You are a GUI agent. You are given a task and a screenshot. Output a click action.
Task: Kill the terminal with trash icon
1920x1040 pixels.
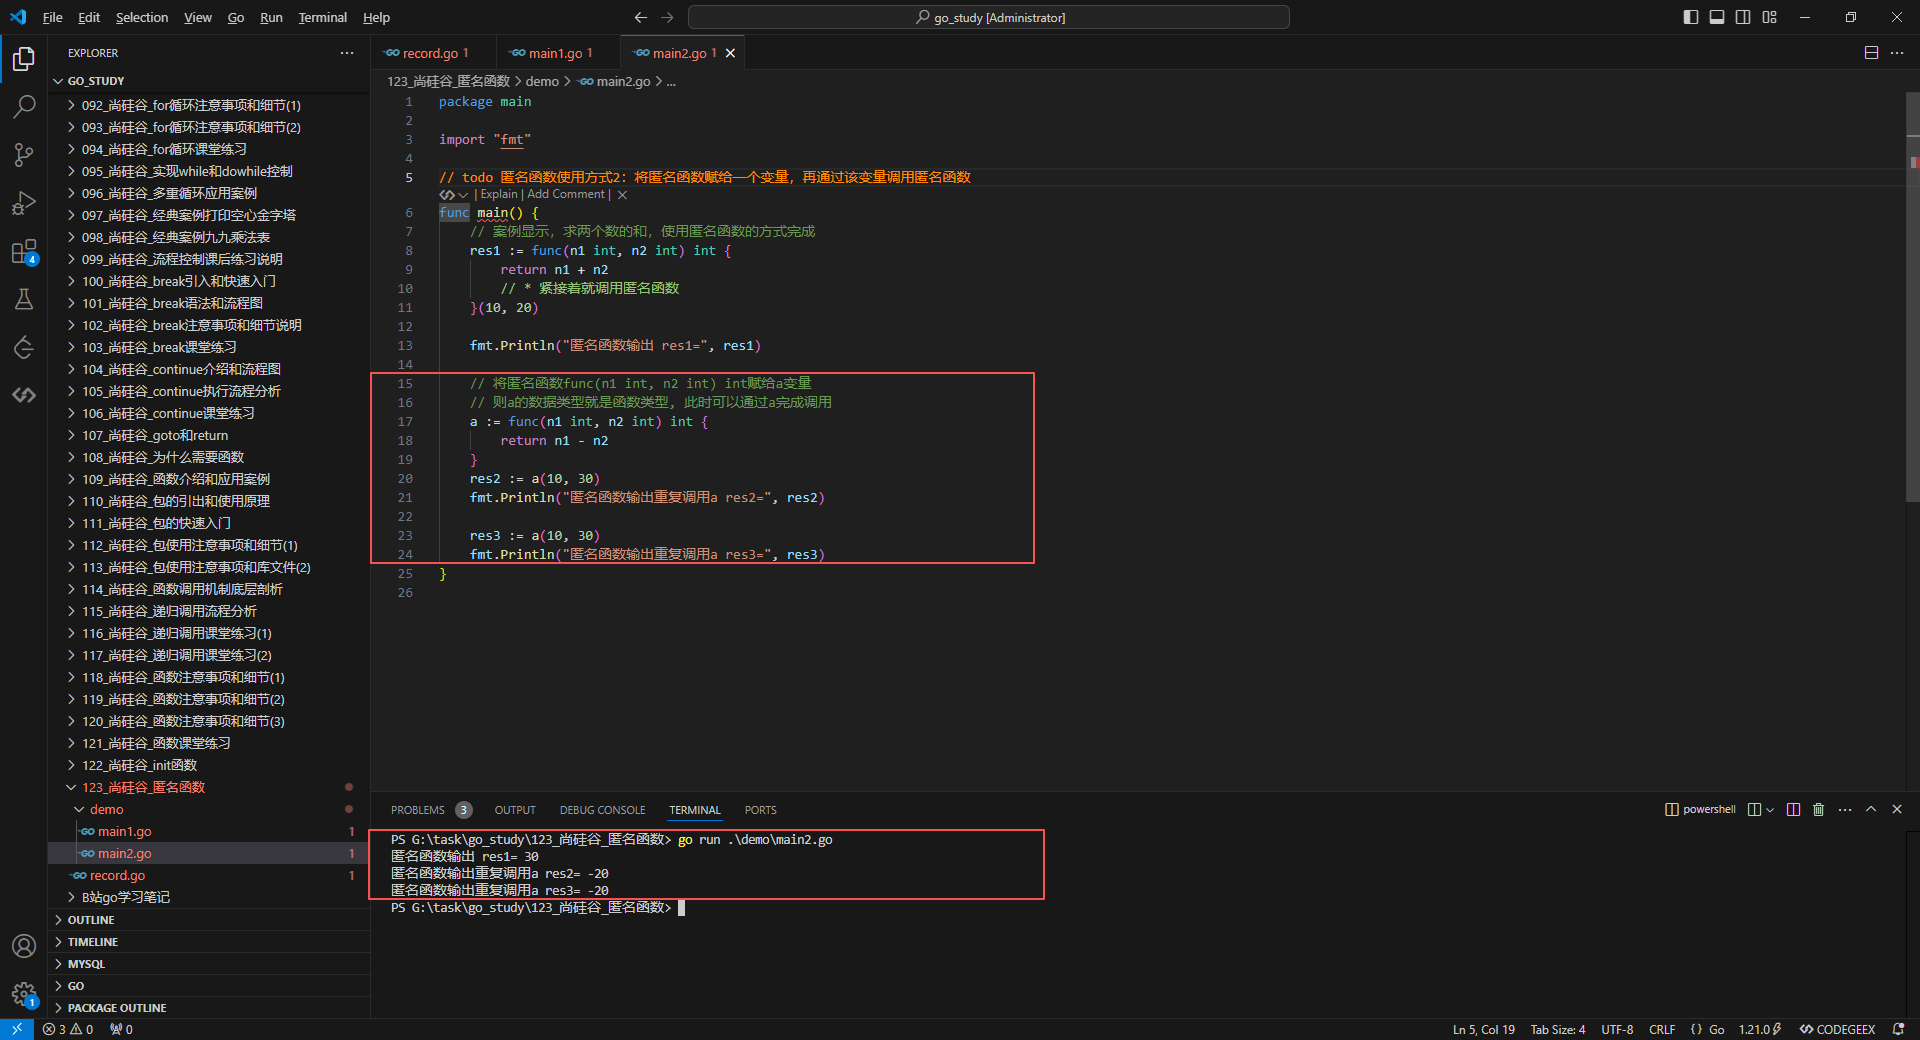tap(1819, 810)
